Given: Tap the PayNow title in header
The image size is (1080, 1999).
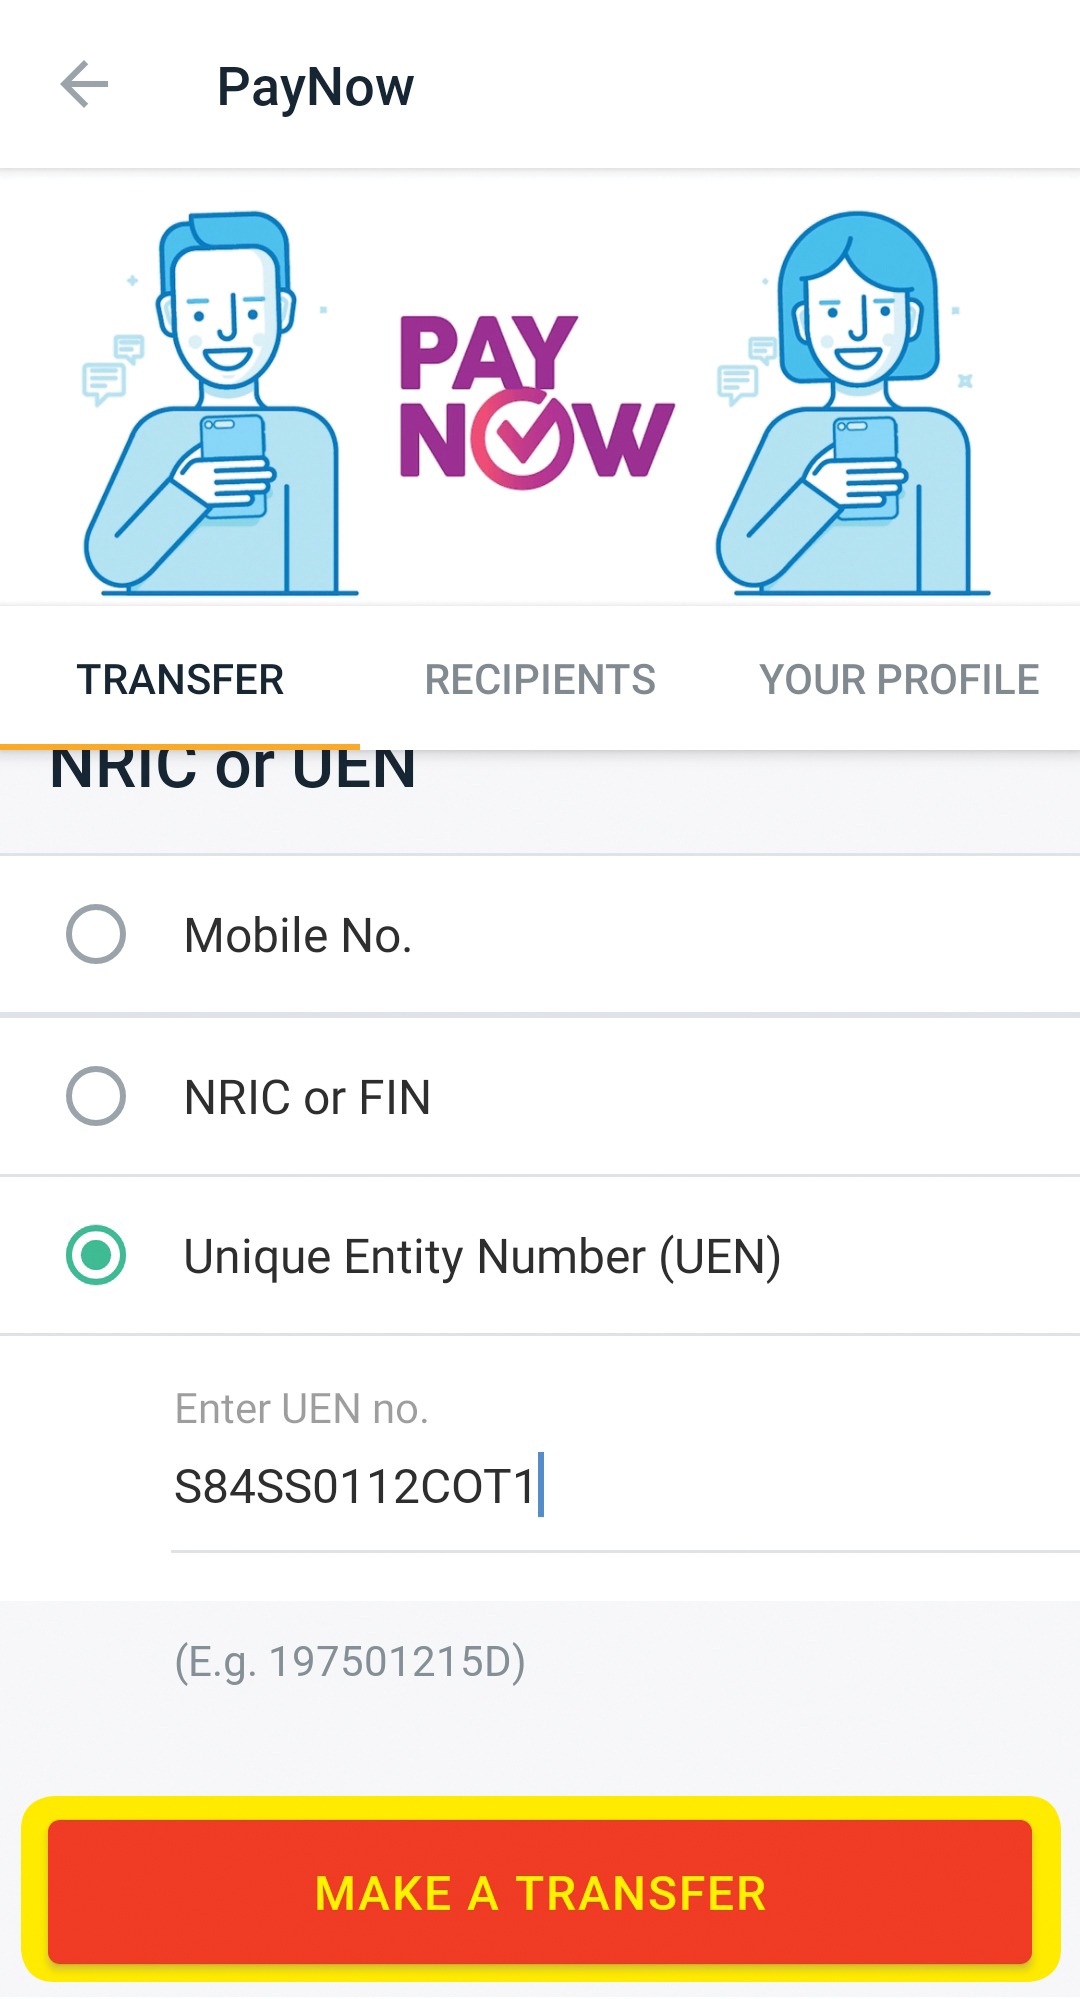Looking at the screenshot, I should (x=315, y=87).
